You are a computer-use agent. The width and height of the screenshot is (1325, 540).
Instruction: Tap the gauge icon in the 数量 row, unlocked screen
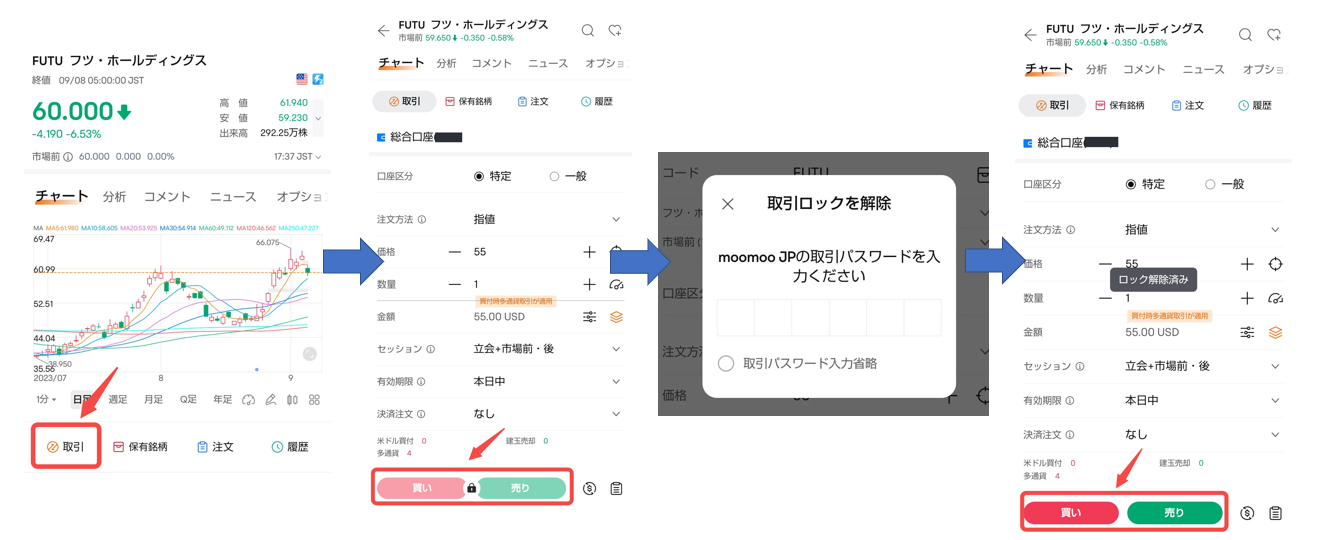(x=1275, y=298)
